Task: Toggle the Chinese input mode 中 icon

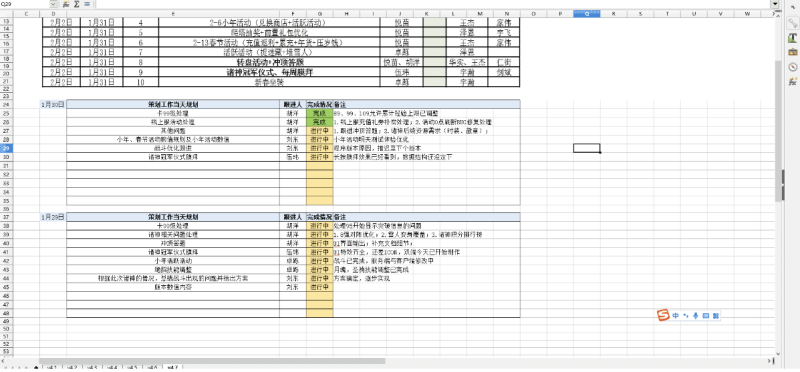Action: 676,316
